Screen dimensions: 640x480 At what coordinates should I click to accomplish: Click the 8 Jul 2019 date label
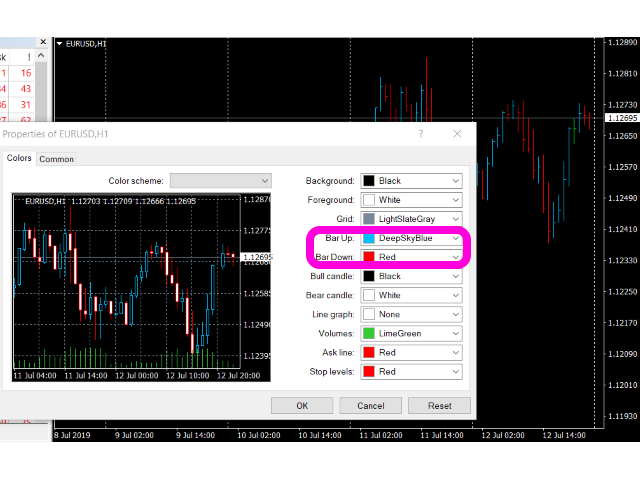point(72,435)
